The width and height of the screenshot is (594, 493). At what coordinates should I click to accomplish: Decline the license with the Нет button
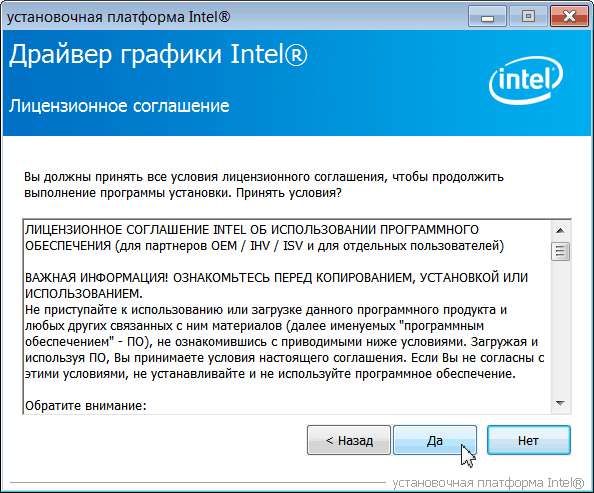click(x=528, y=440)
